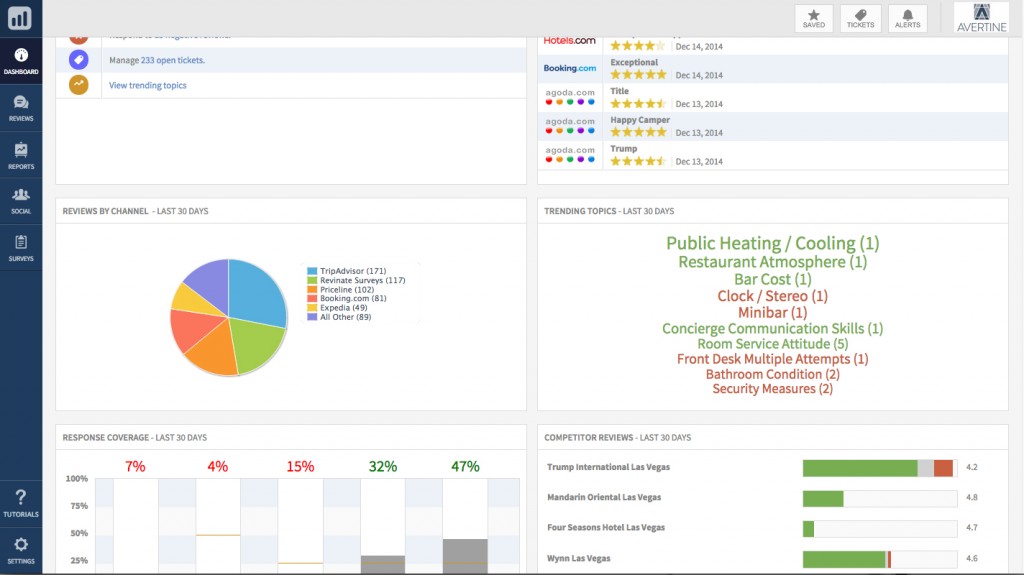The image size is (1024, 575).
Task: Open the Reviews sidebar icon
Action: 21,108
